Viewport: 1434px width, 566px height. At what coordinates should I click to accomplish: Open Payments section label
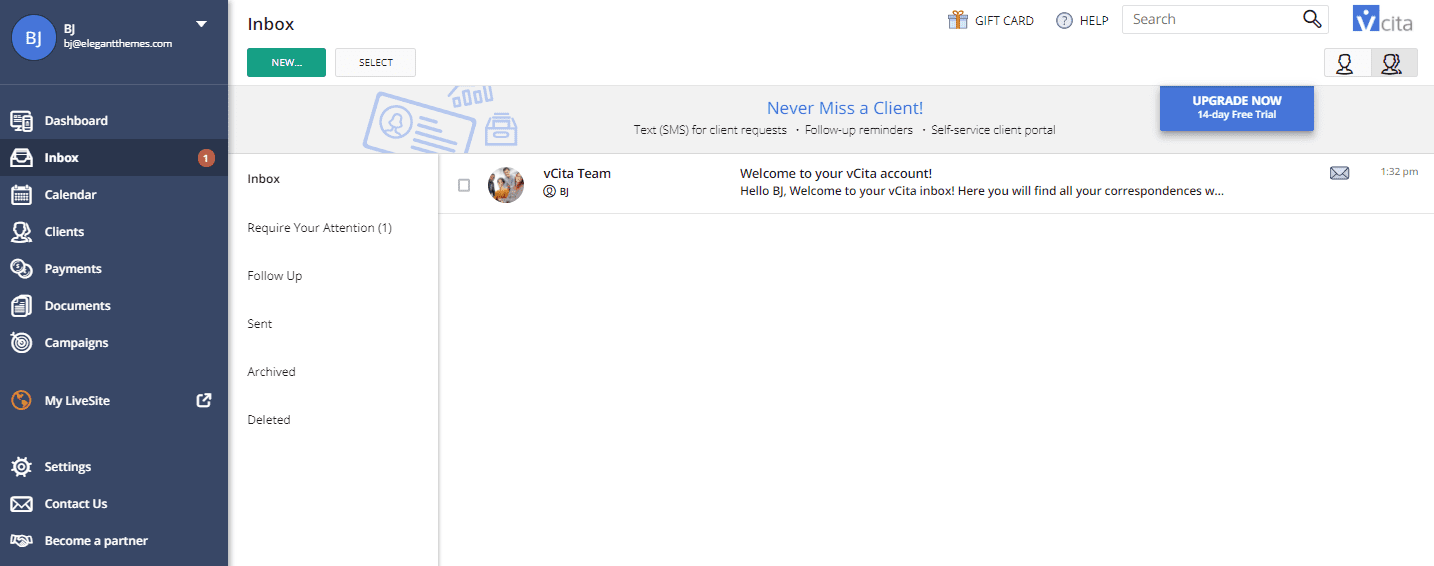click(x=73, y=269)
